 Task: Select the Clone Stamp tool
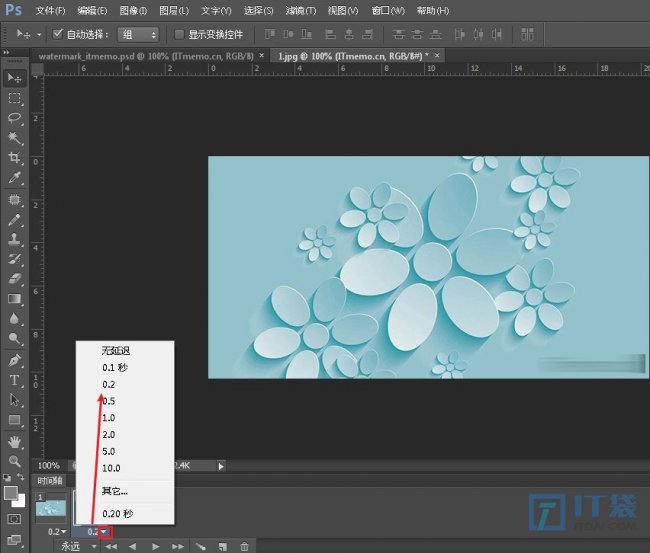(14, 239)
